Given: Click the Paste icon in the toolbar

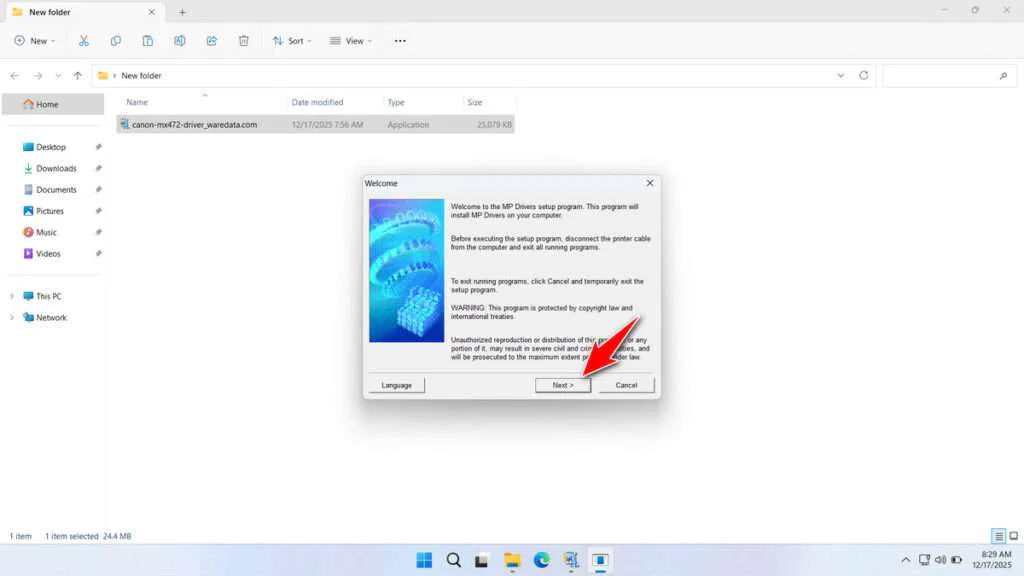Looking at the screenshot, I should [148, 40].
